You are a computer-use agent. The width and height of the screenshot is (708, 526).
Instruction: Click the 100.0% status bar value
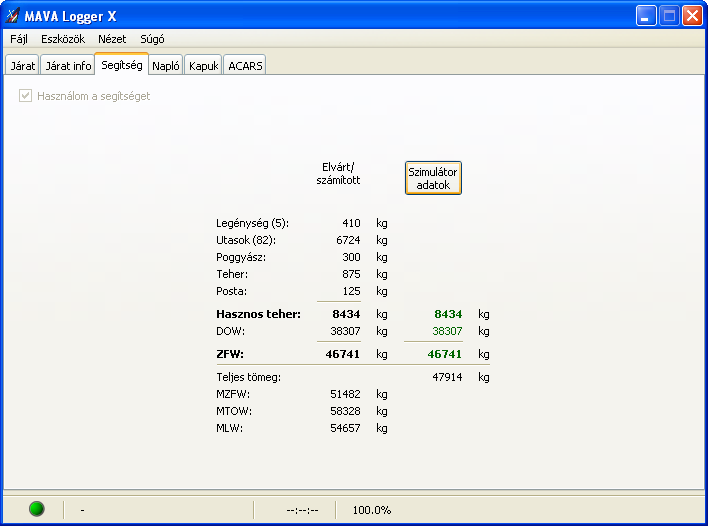point(372,510)
